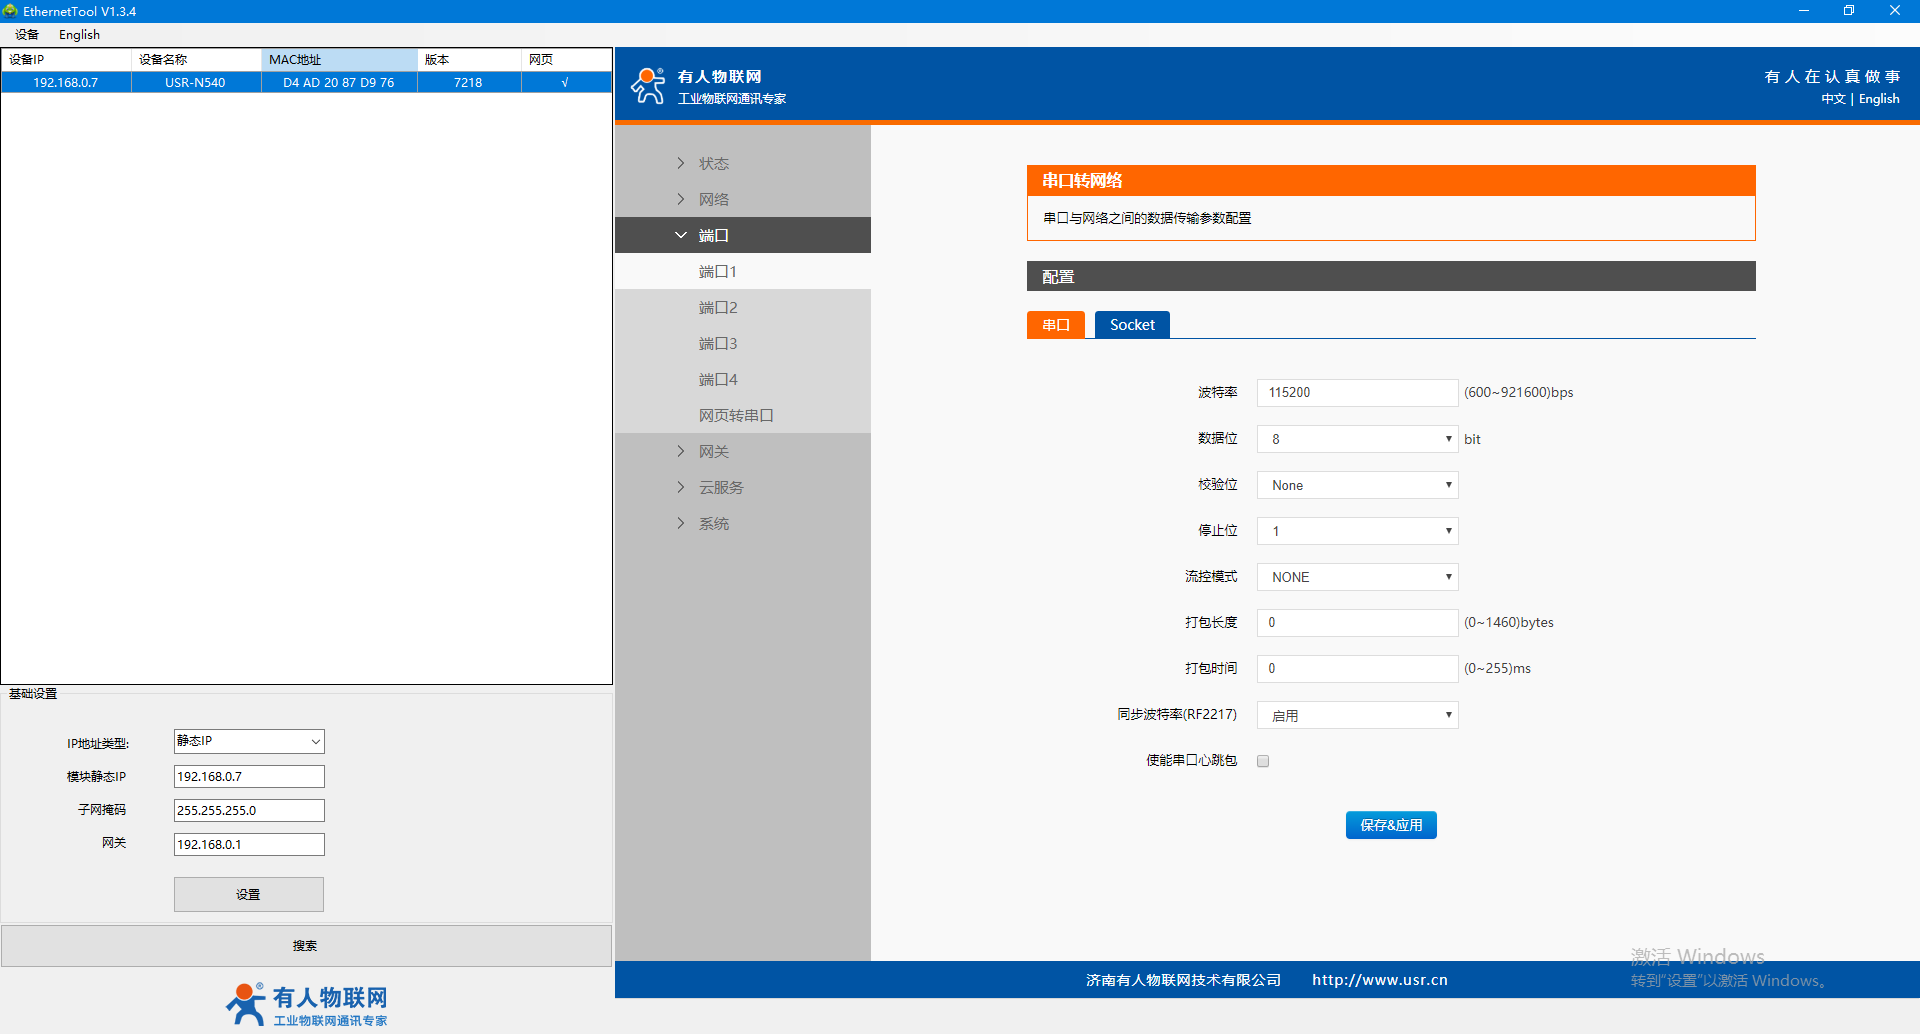1920x1034 pixels.
Task: Click the 搜索 button
Action: 305,946
